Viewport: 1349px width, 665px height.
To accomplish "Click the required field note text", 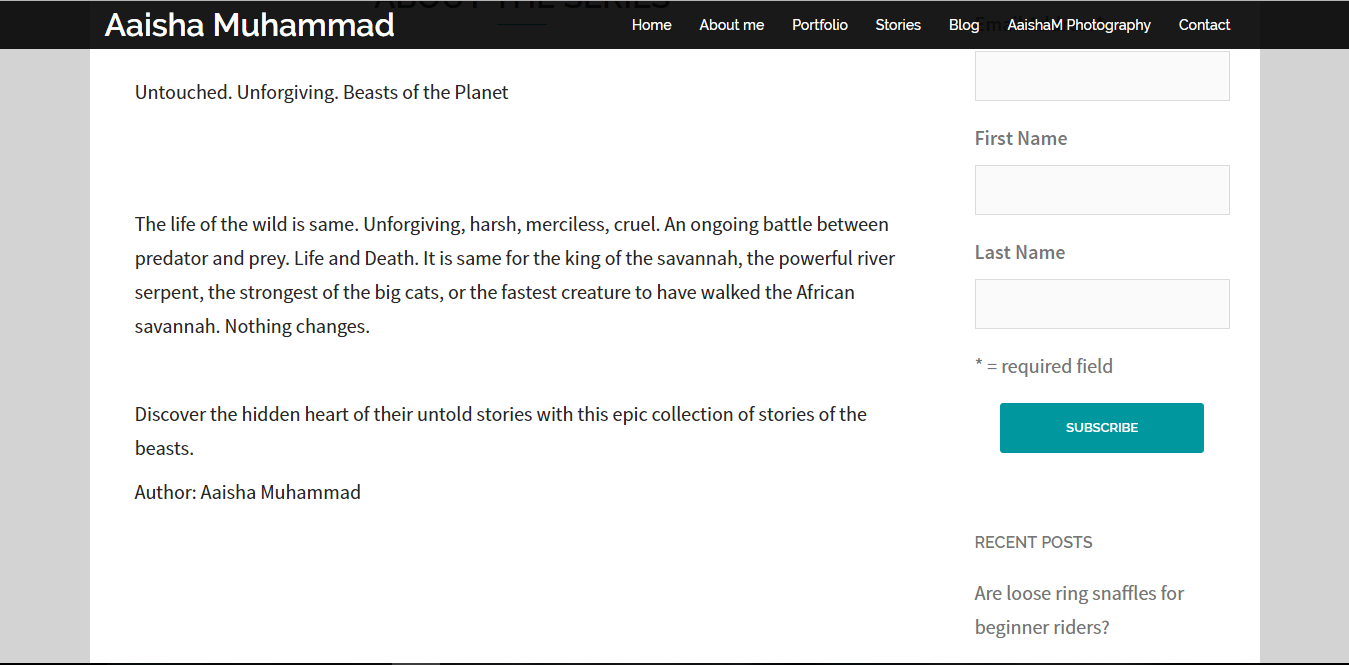I will 1043,366.
